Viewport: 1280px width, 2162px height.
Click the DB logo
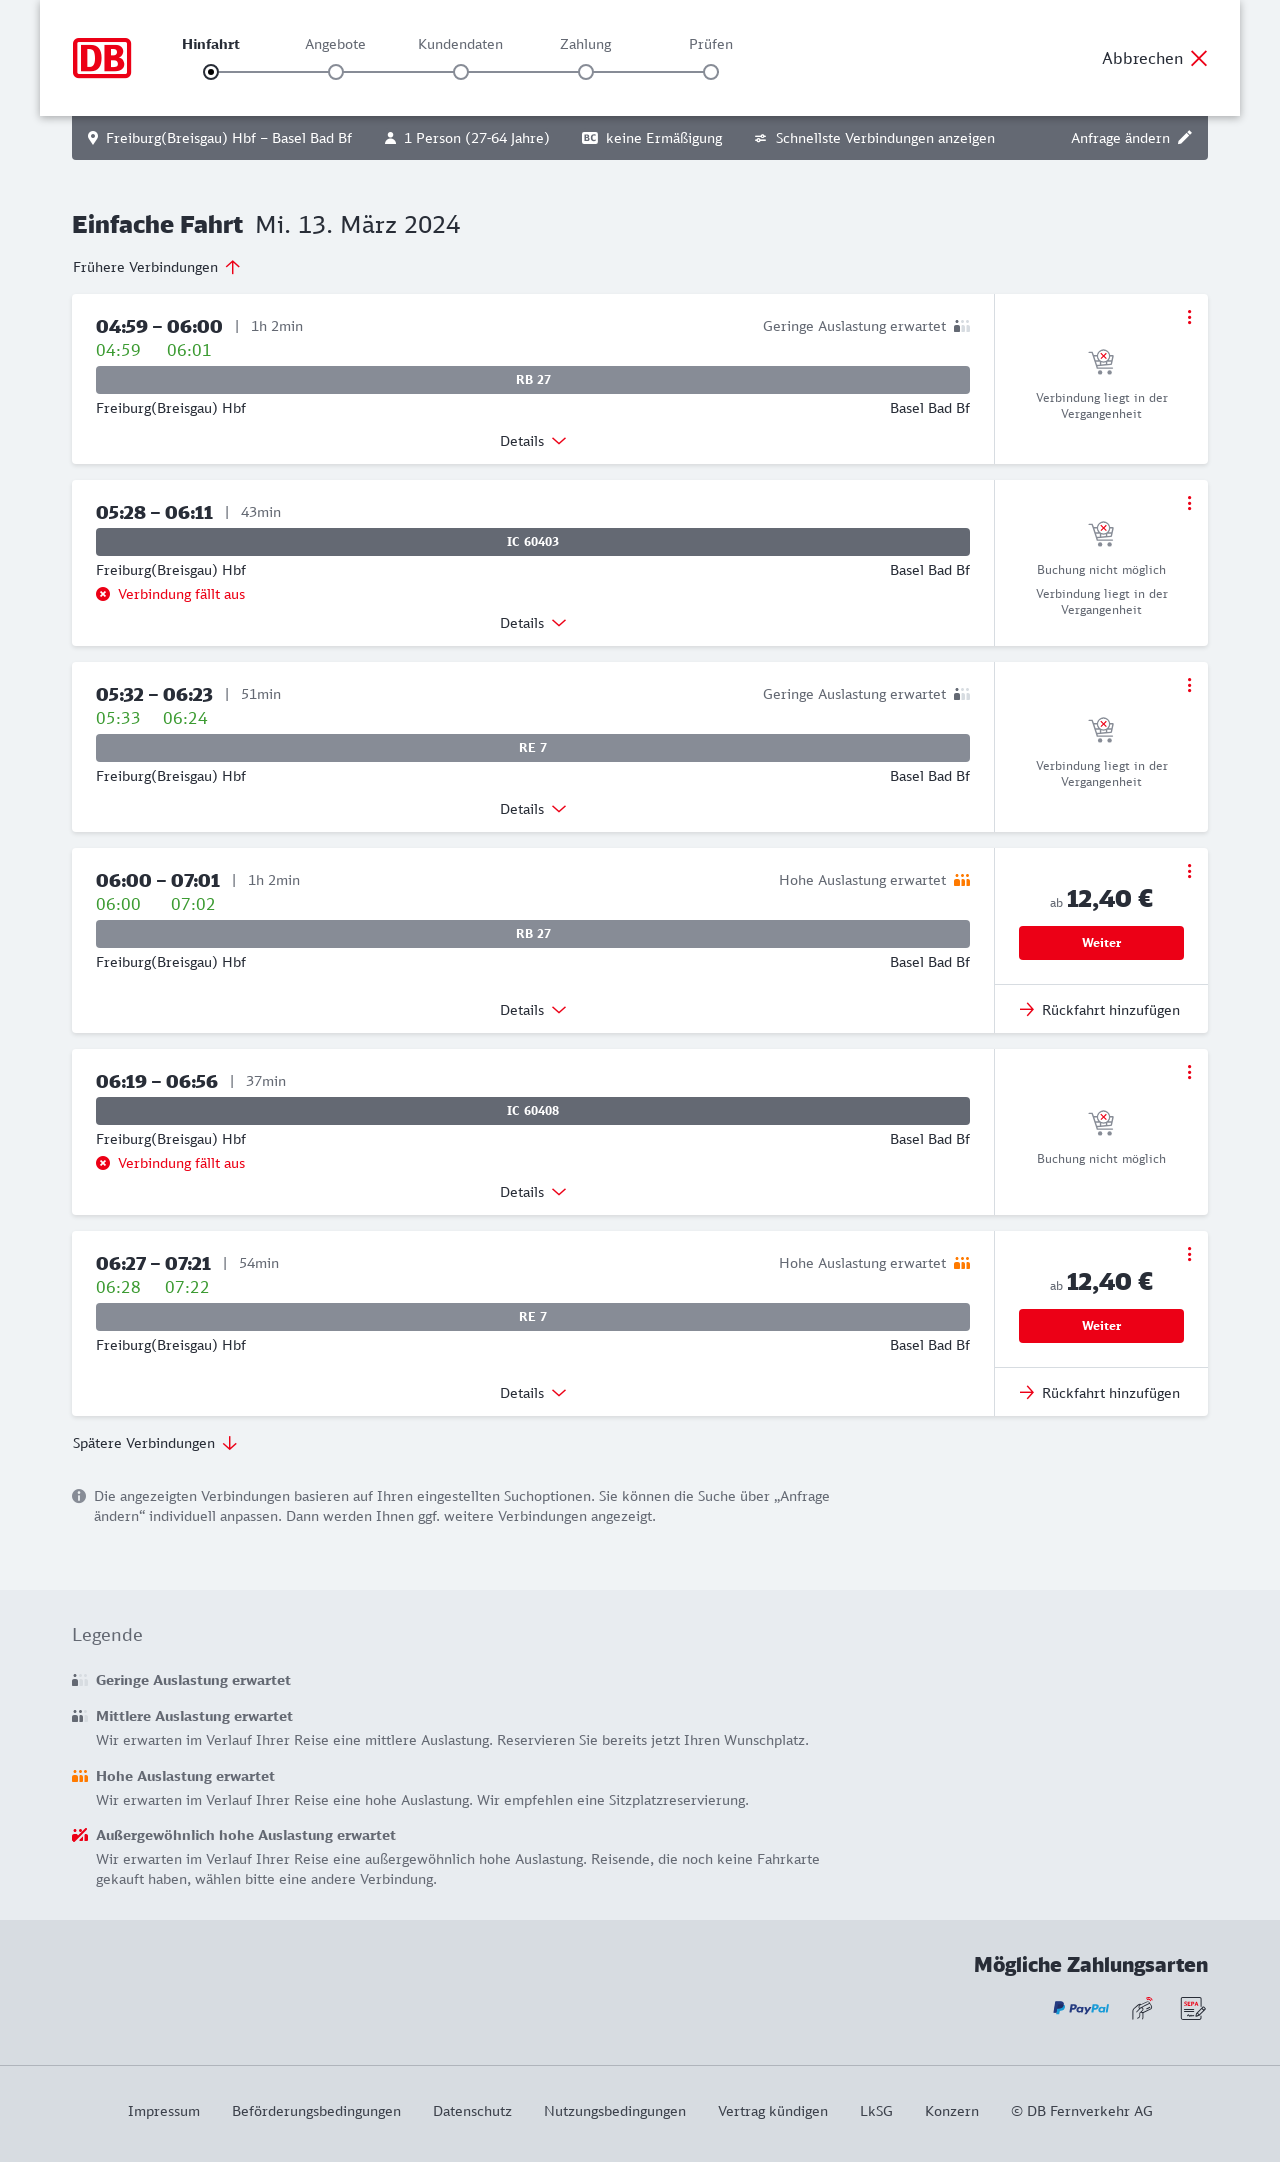click(x=102, y=58)
